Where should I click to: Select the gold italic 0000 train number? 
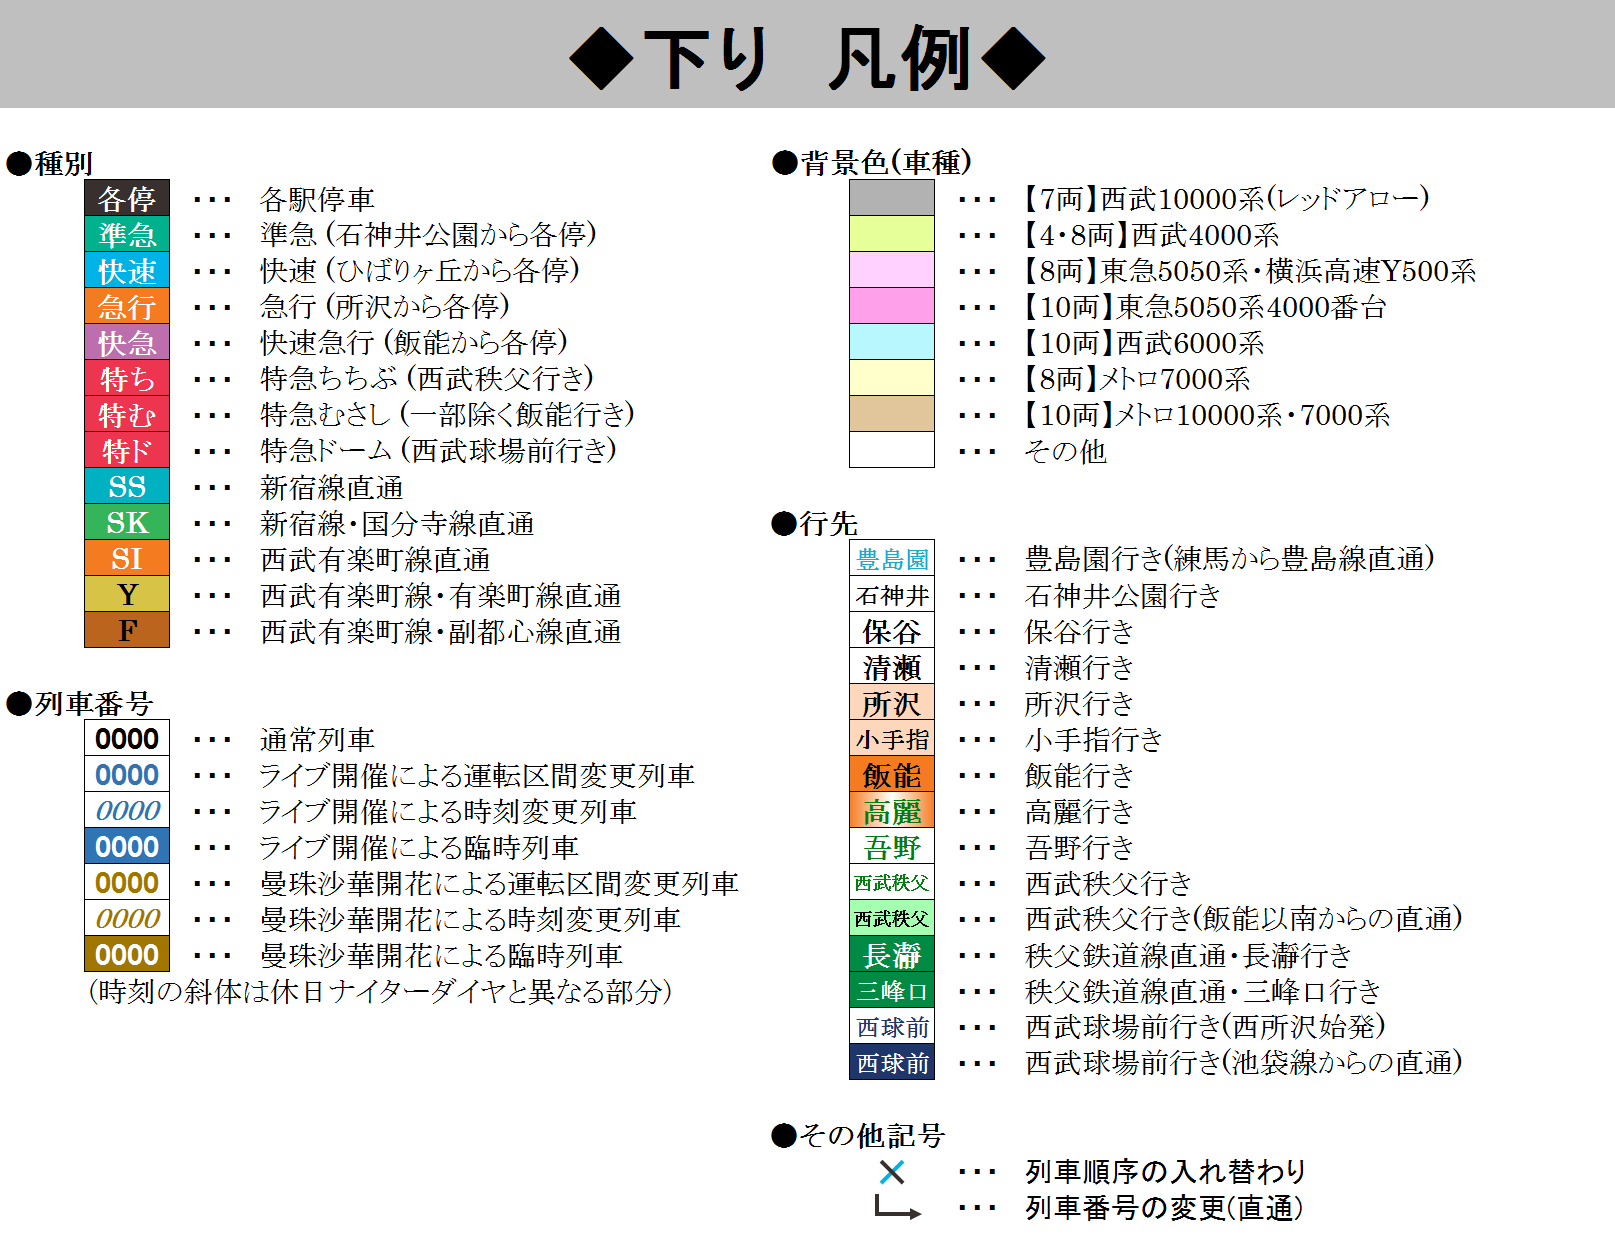pos(127,918)
